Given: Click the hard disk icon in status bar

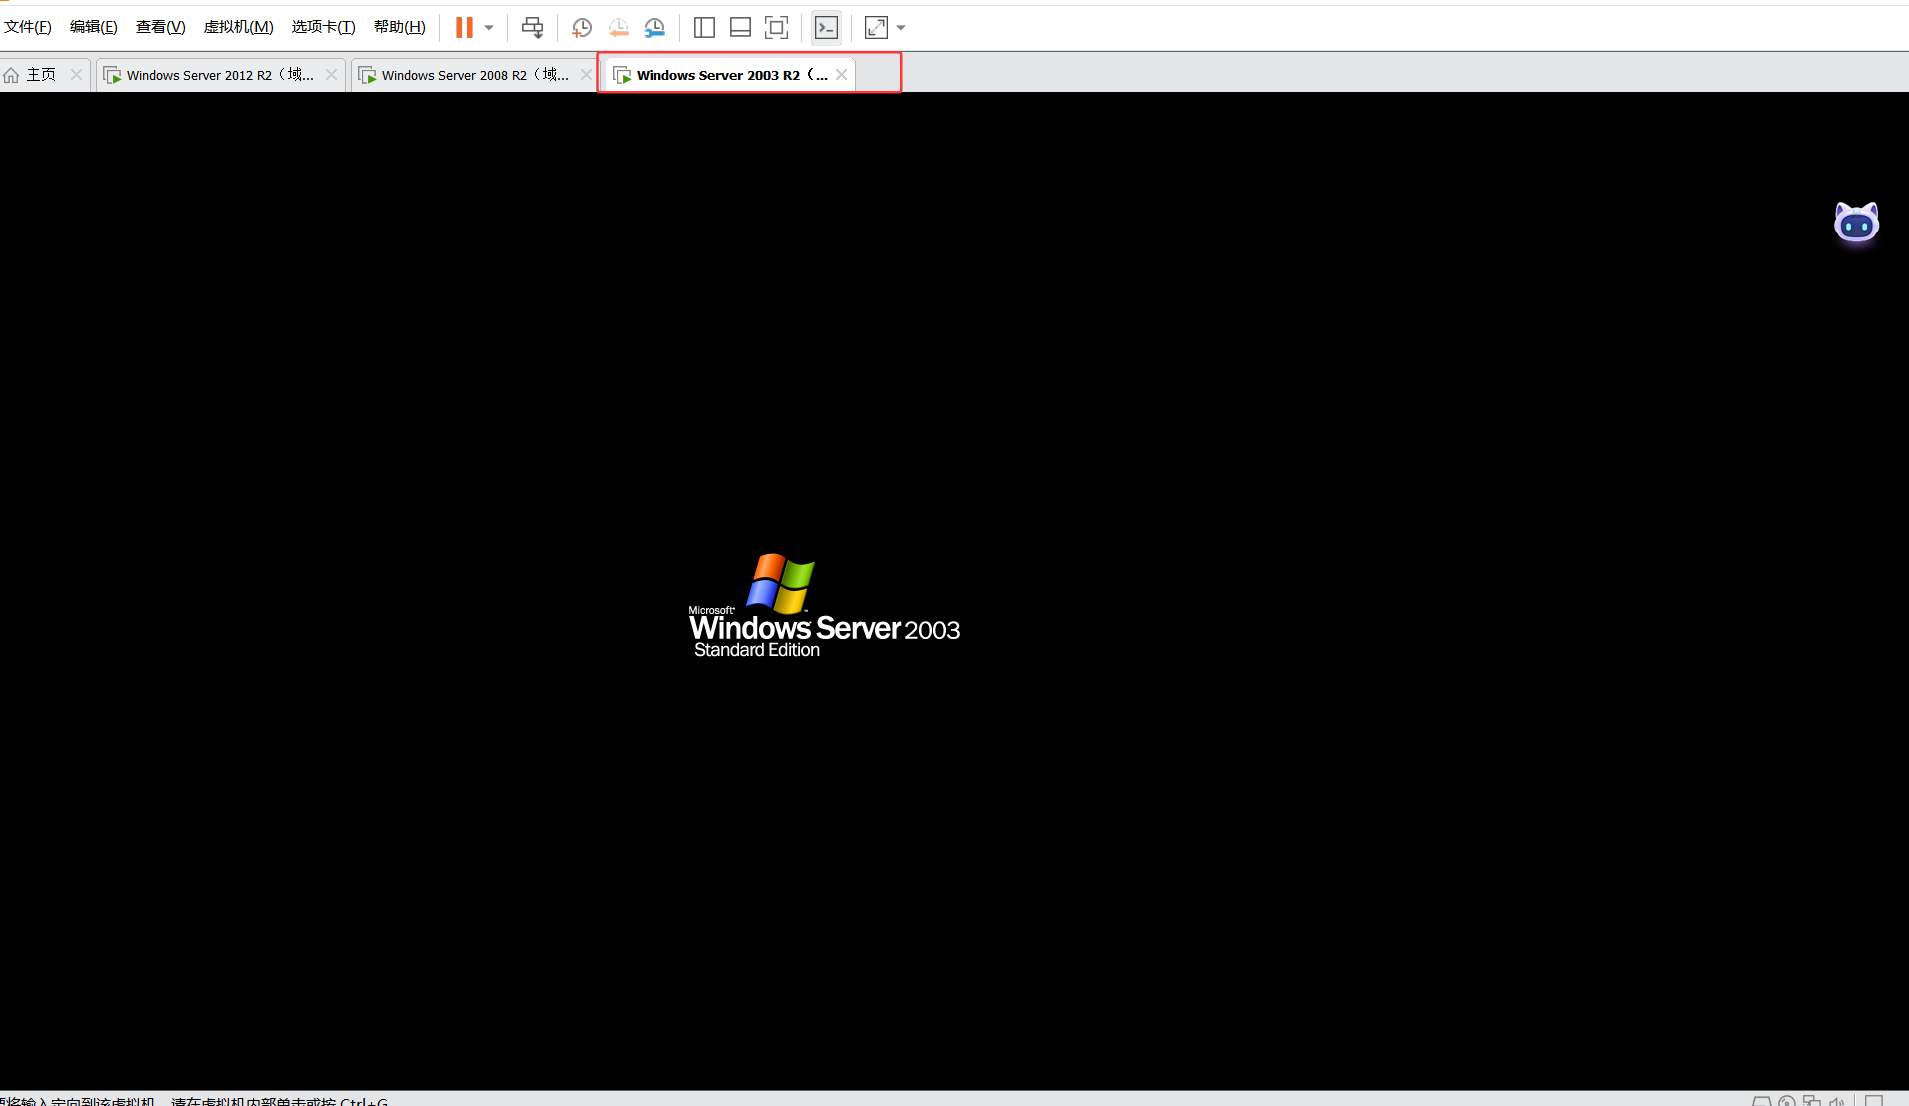Looking at the screenshot, I should [x=1762, y=1101].
